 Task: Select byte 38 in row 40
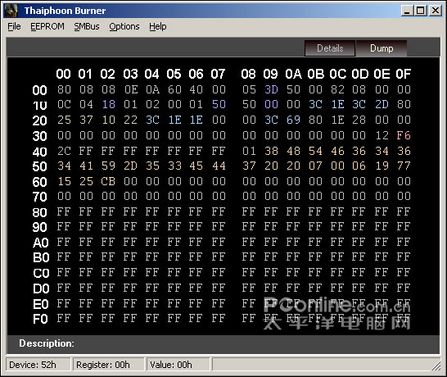click(271, 151)
